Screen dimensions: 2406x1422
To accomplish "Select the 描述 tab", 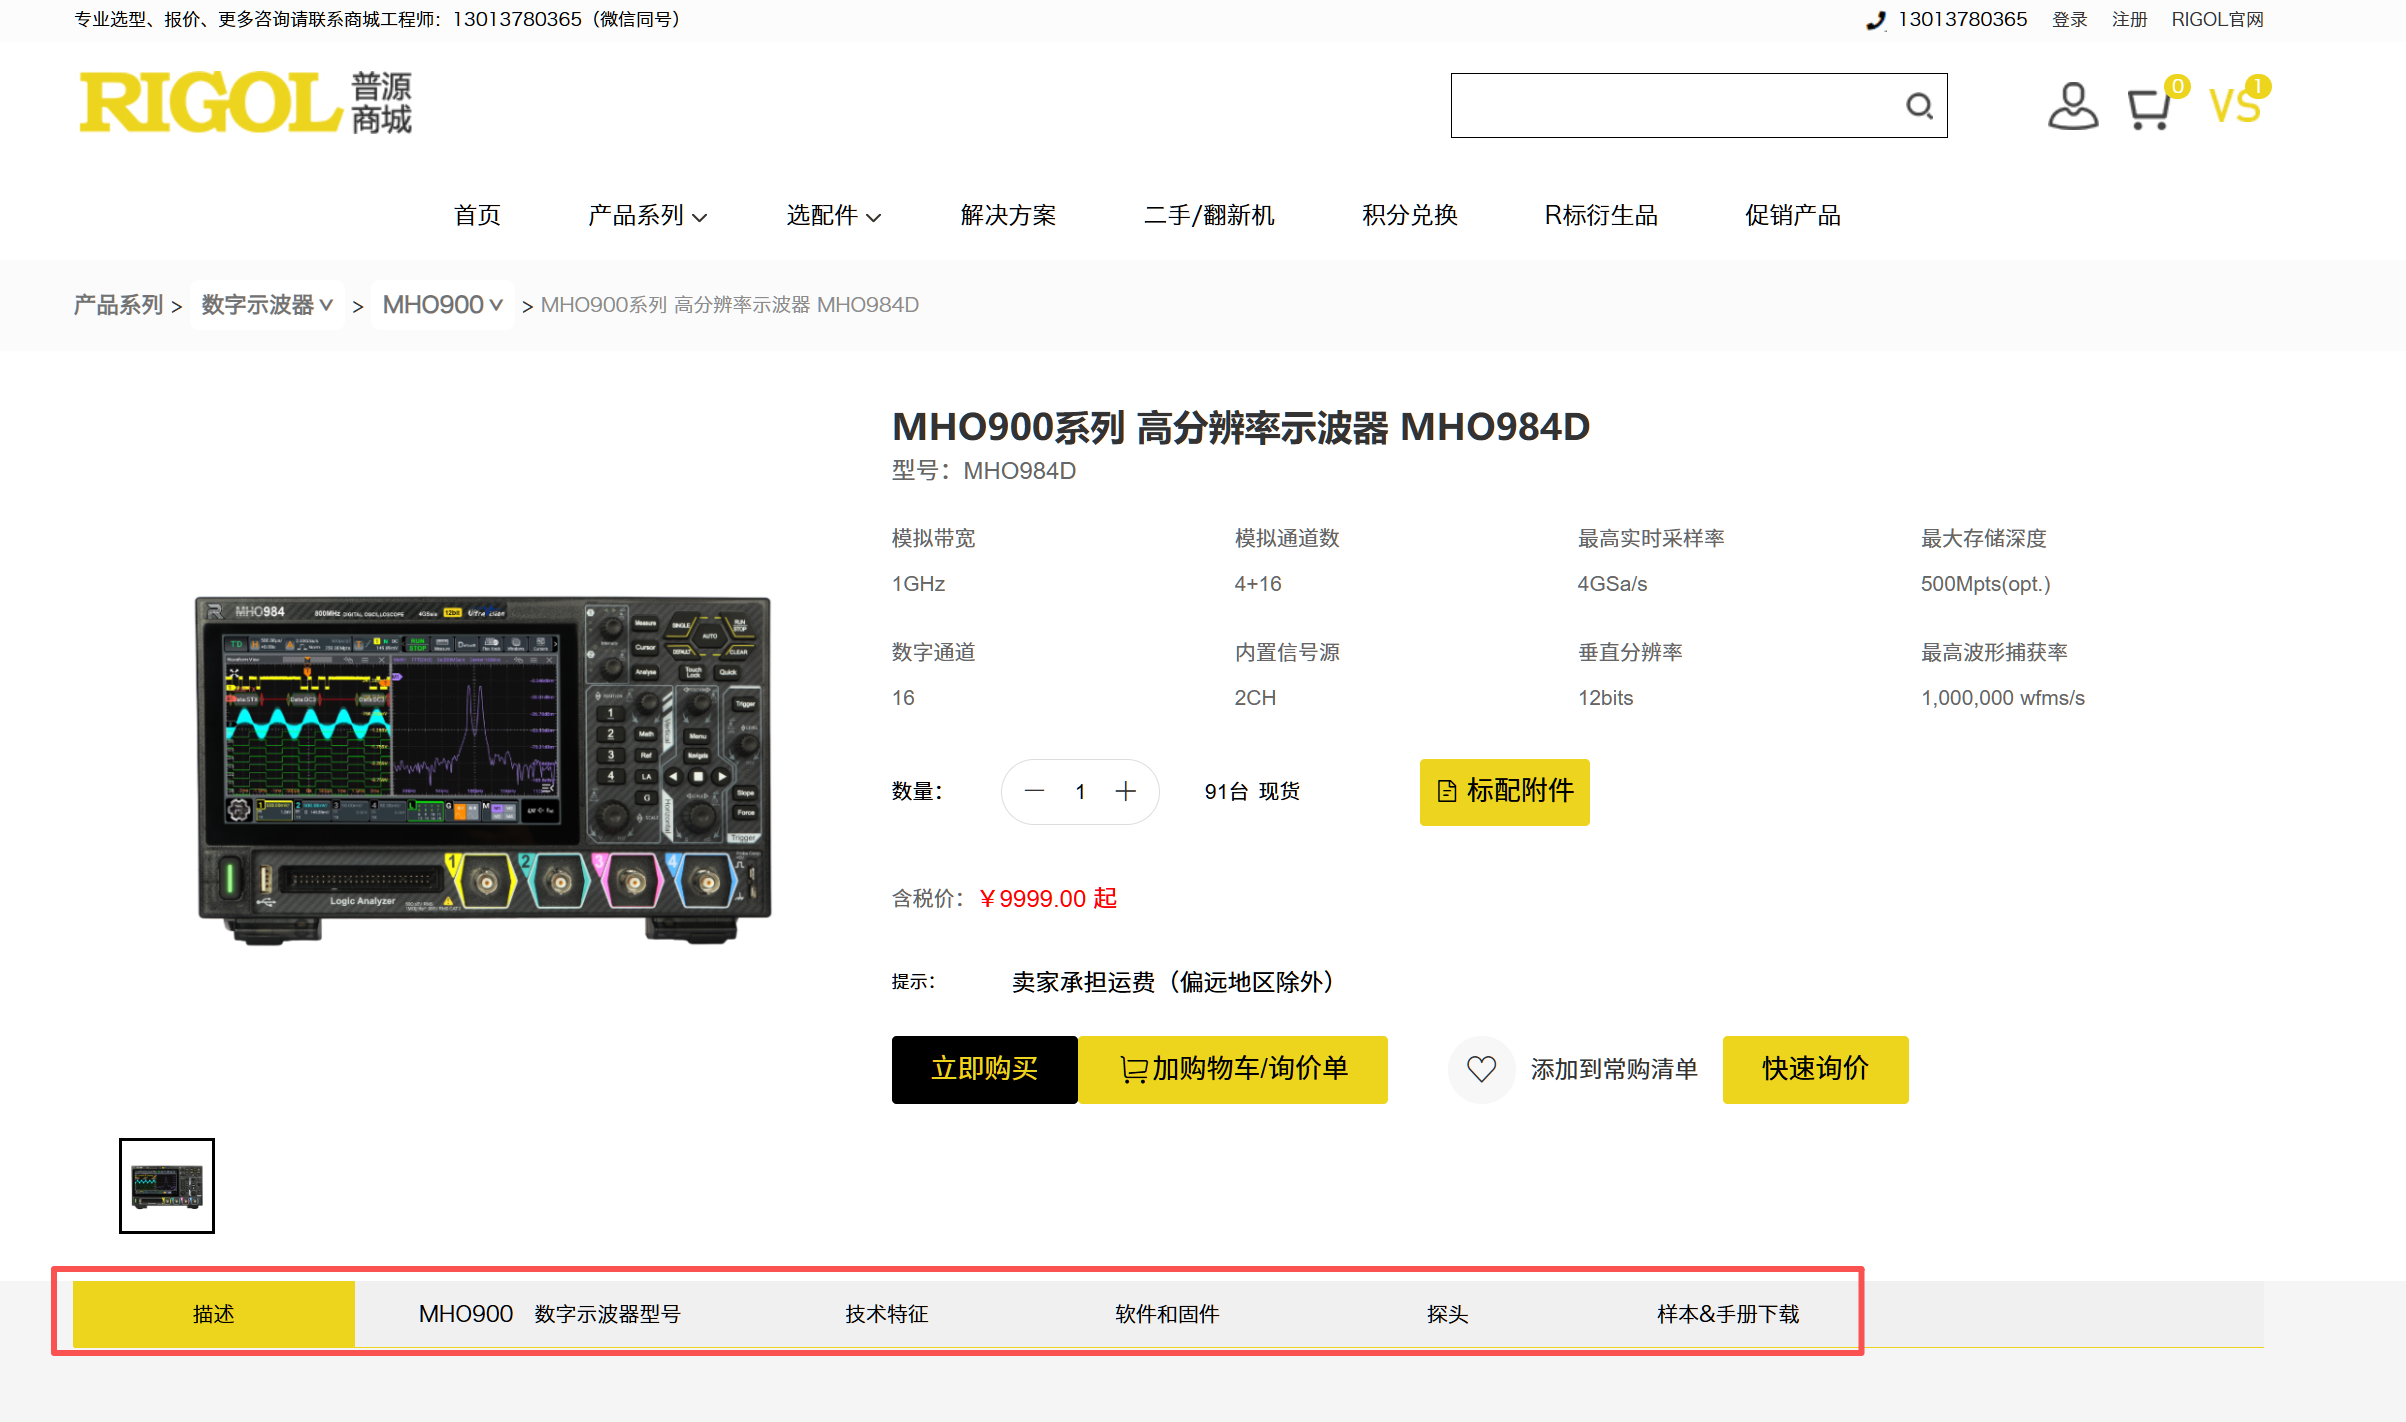I will tap(214, 1314).
